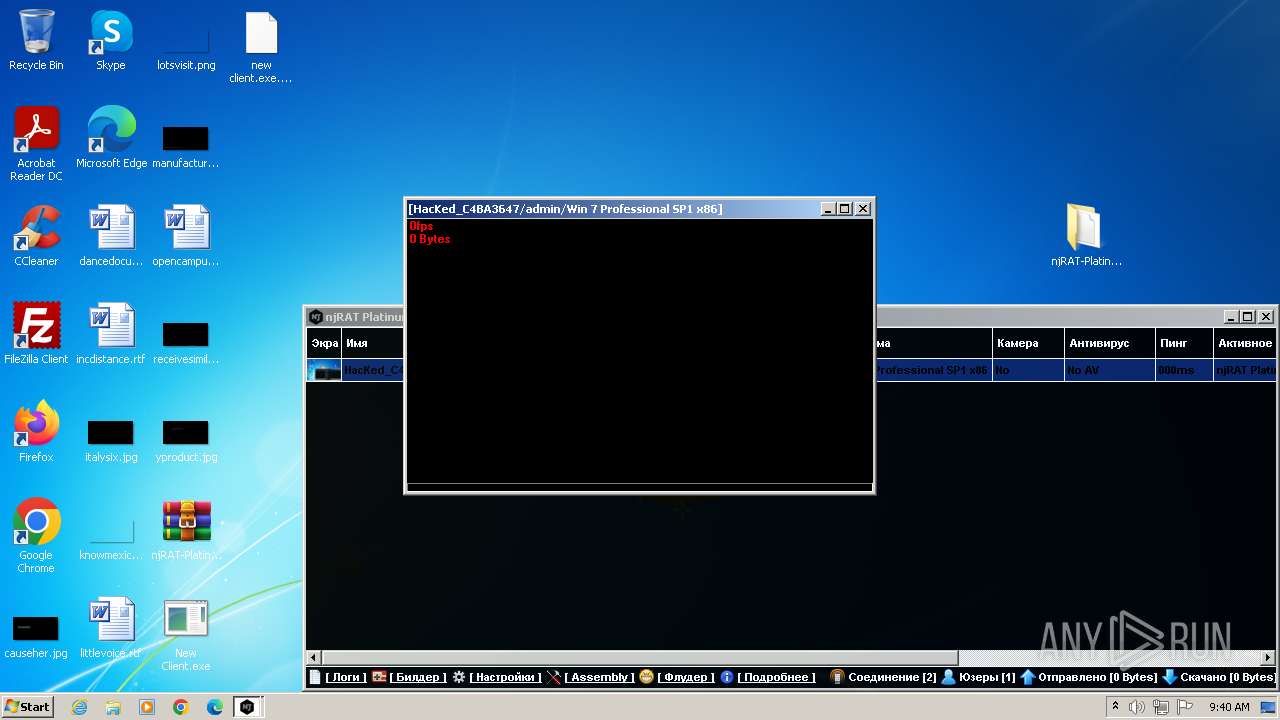Select the dancedocu Word document icon
This screenshot has width=1280, height=720.
[x=111, y=236]
